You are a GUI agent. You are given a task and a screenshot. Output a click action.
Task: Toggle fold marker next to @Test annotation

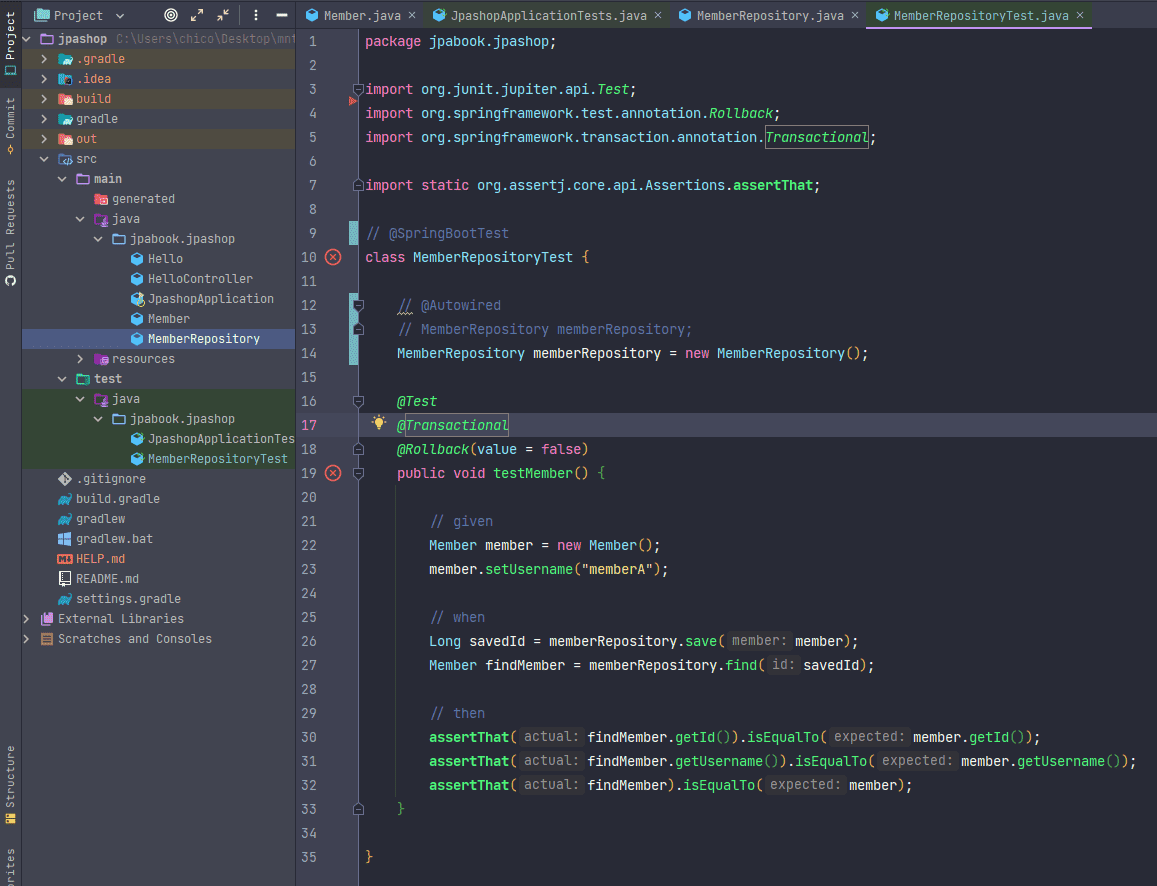[358, 401]
